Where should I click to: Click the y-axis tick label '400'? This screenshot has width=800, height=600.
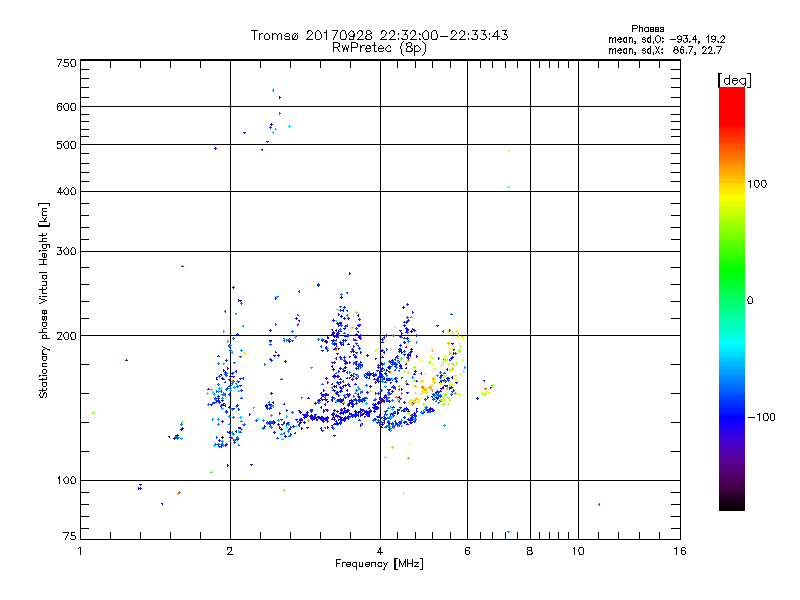(66, 191)
